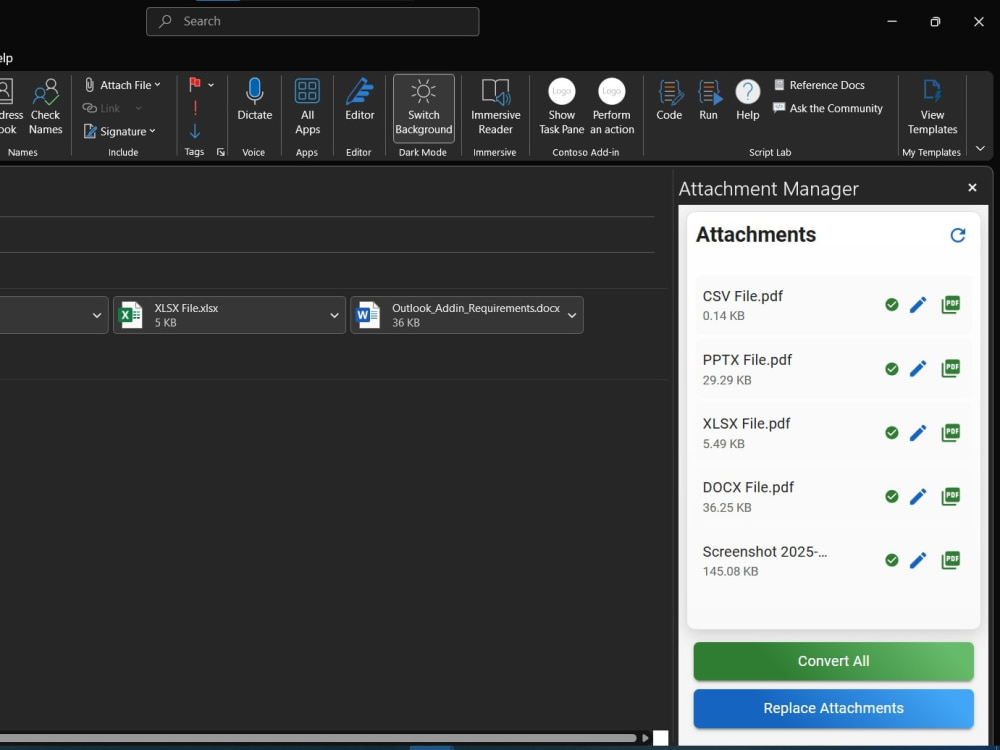Edit name of CSV File.pdf
This screenshot has height=750, width=1000.
(x=918, y=305)
